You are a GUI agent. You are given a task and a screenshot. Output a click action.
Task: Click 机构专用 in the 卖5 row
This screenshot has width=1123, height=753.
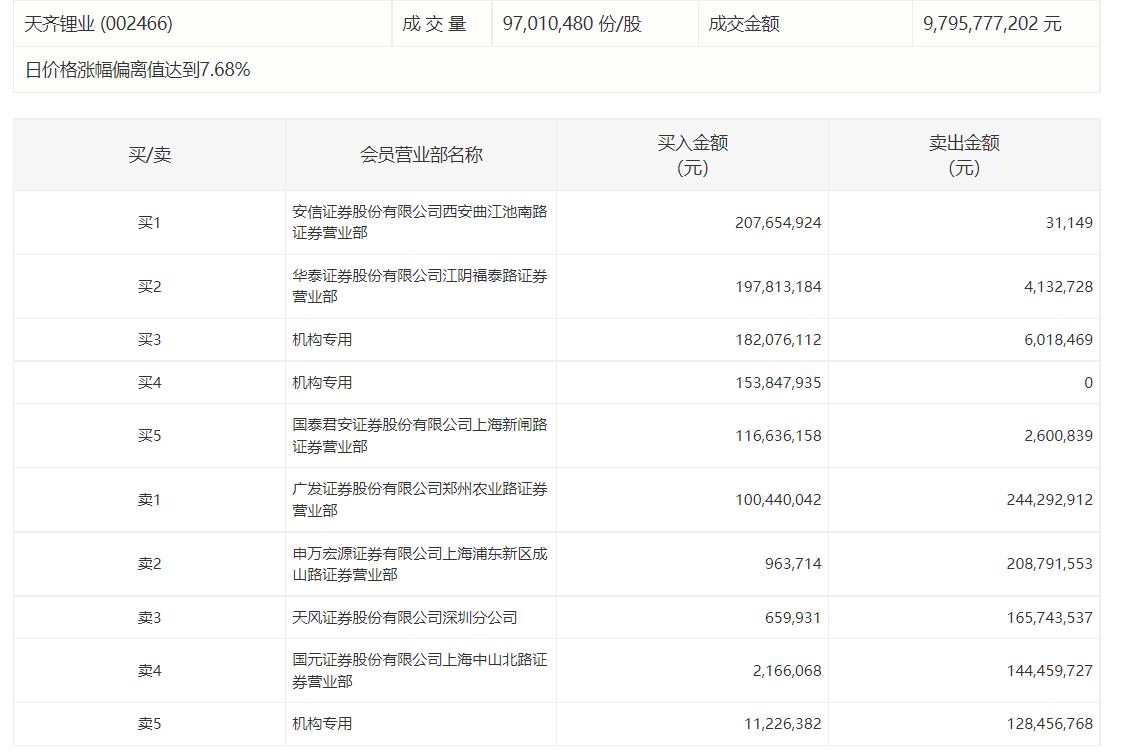[x=322, y=724]
